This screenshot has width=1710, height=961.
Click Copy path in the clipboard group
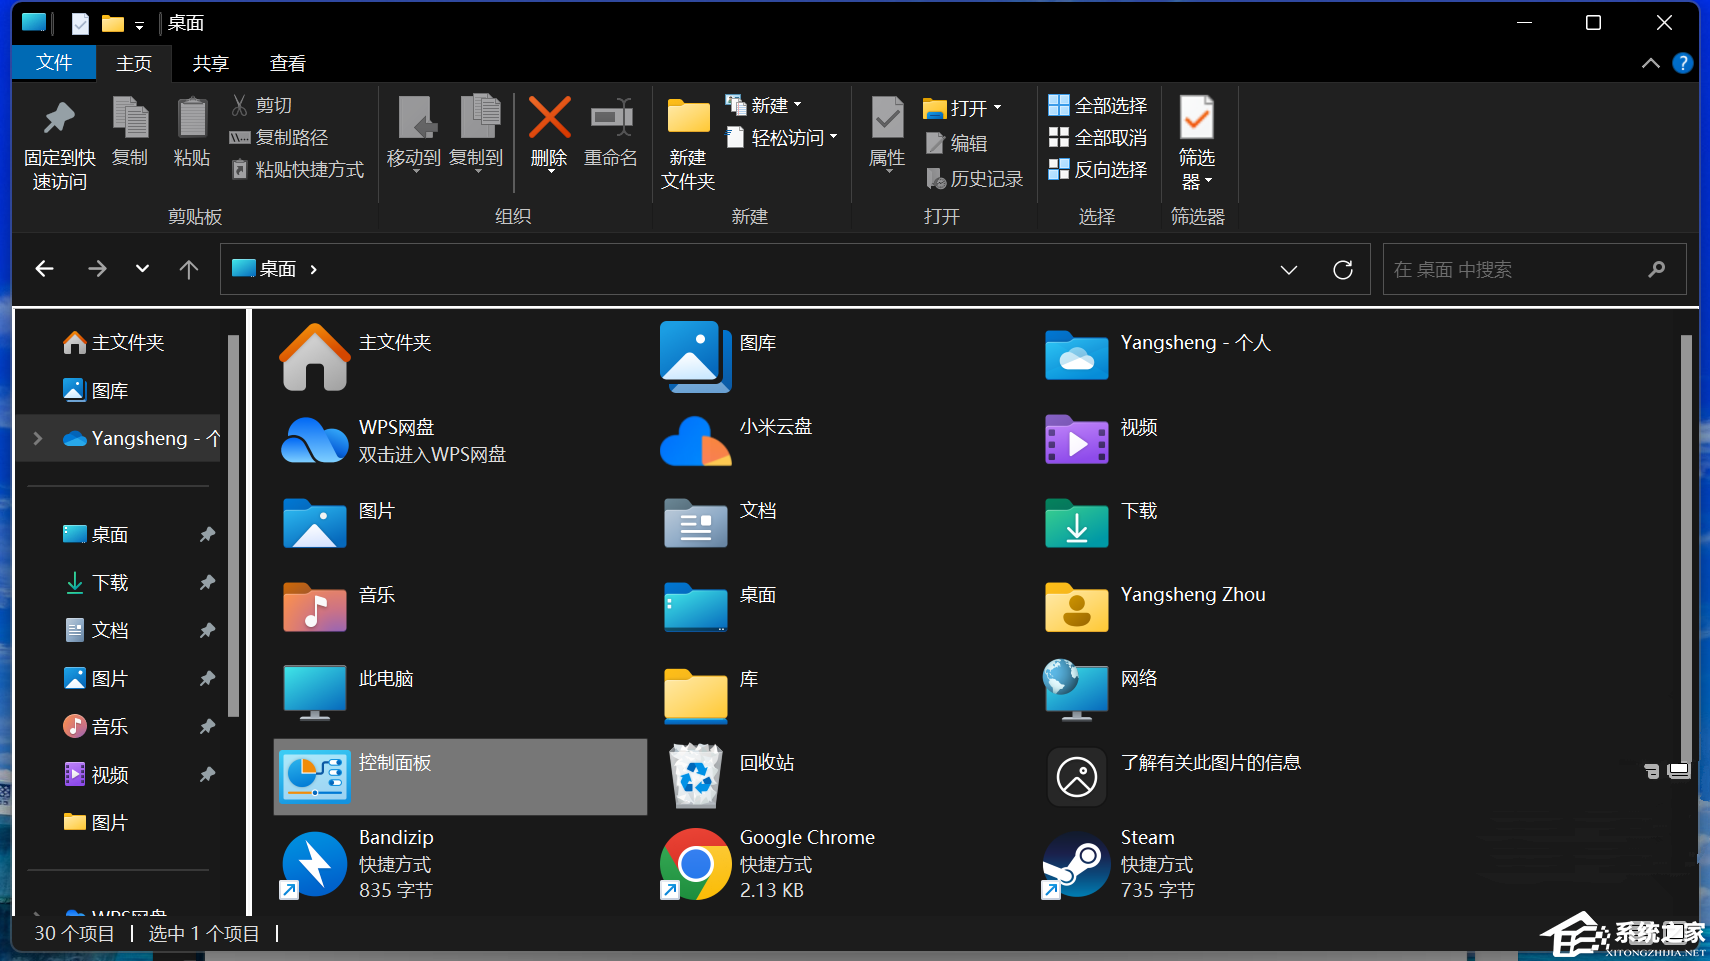pyautogui.click(x=279, y=137)
